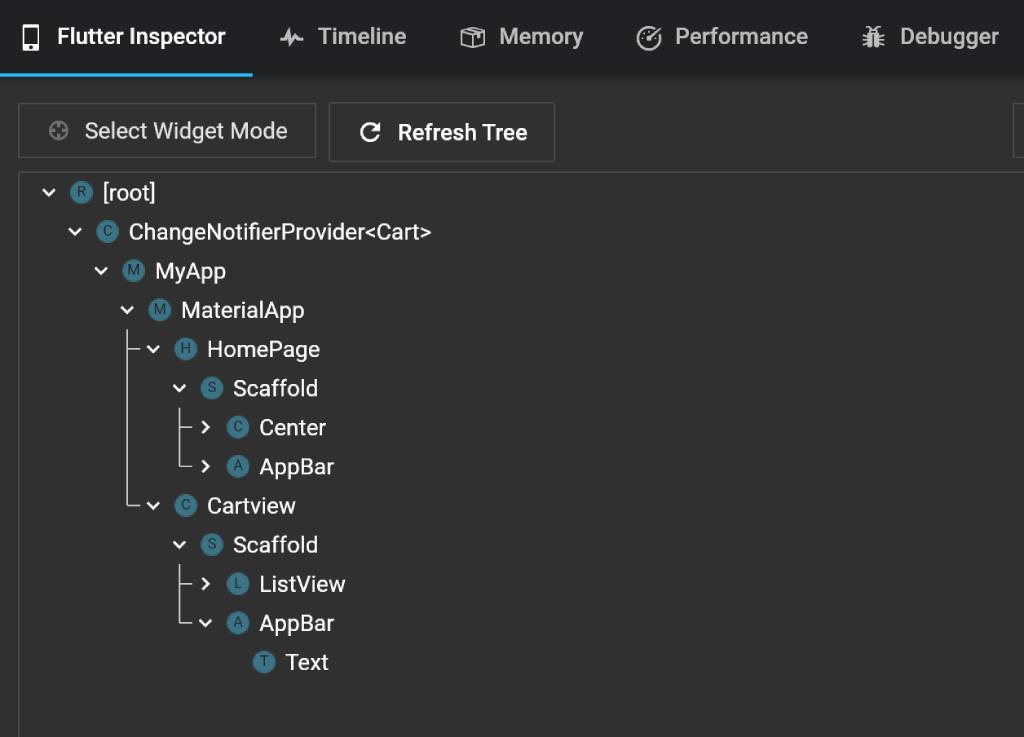Click the pulse icon beside Timeline
The image size is (1024, 737).
point(291,37)
